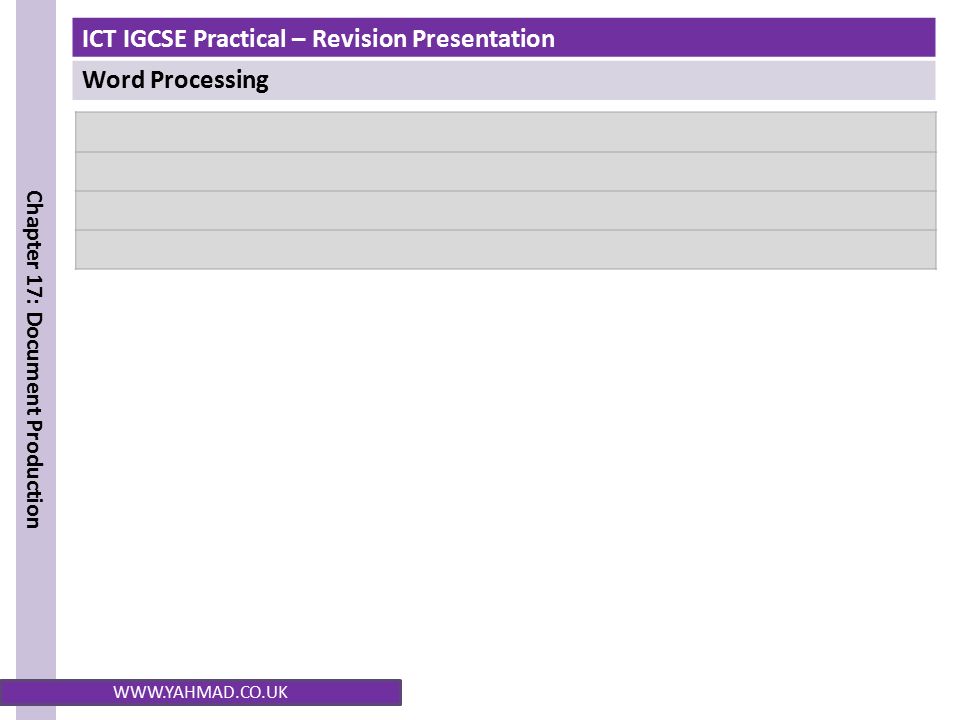Click the word "Practical" in the title
The height and width of the screenshot is (720, 960).
[239, 39]
